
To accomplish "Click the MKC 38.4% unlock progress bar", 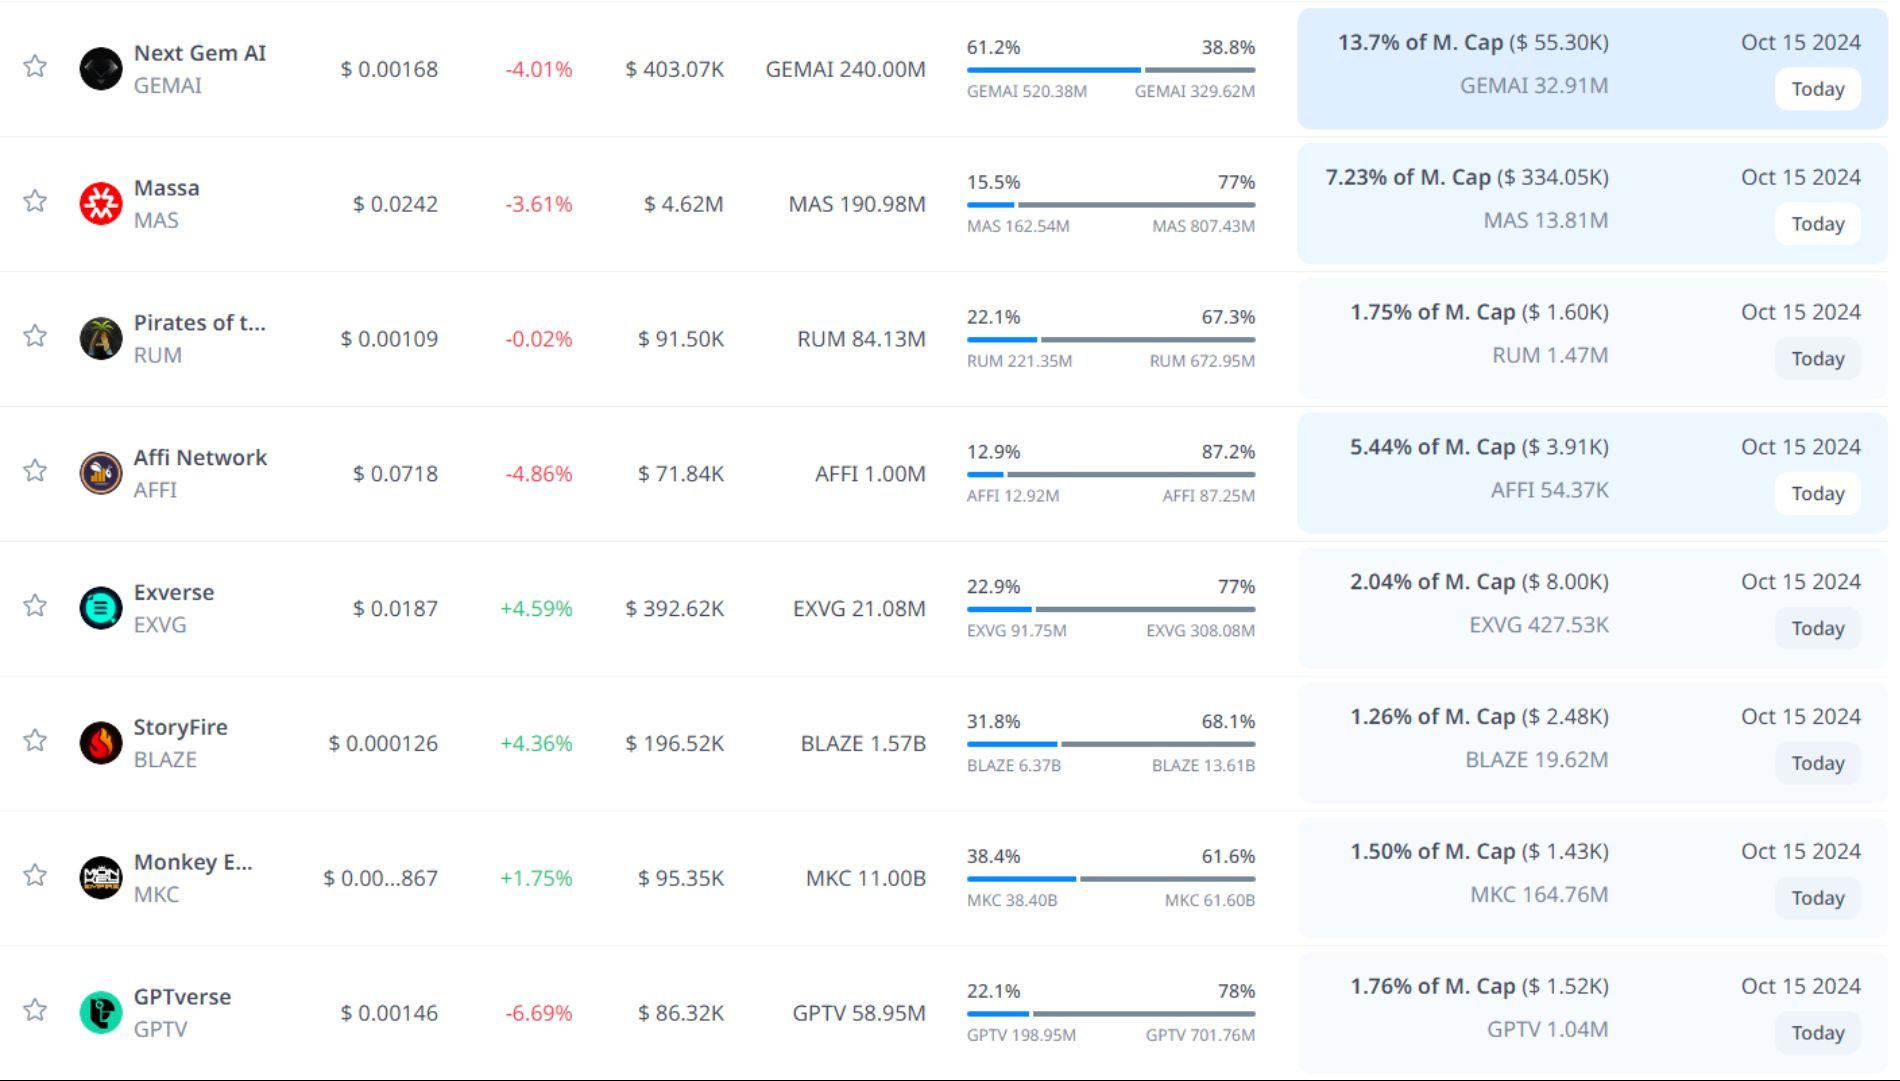I will (1110, 879).
